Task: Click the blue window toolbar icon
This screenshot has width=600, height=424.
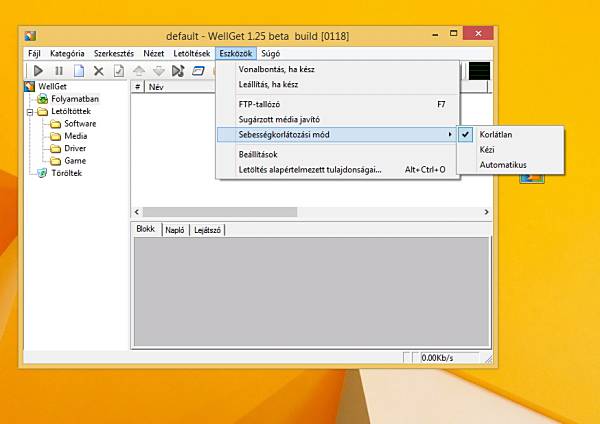Action: click(198, 71)
